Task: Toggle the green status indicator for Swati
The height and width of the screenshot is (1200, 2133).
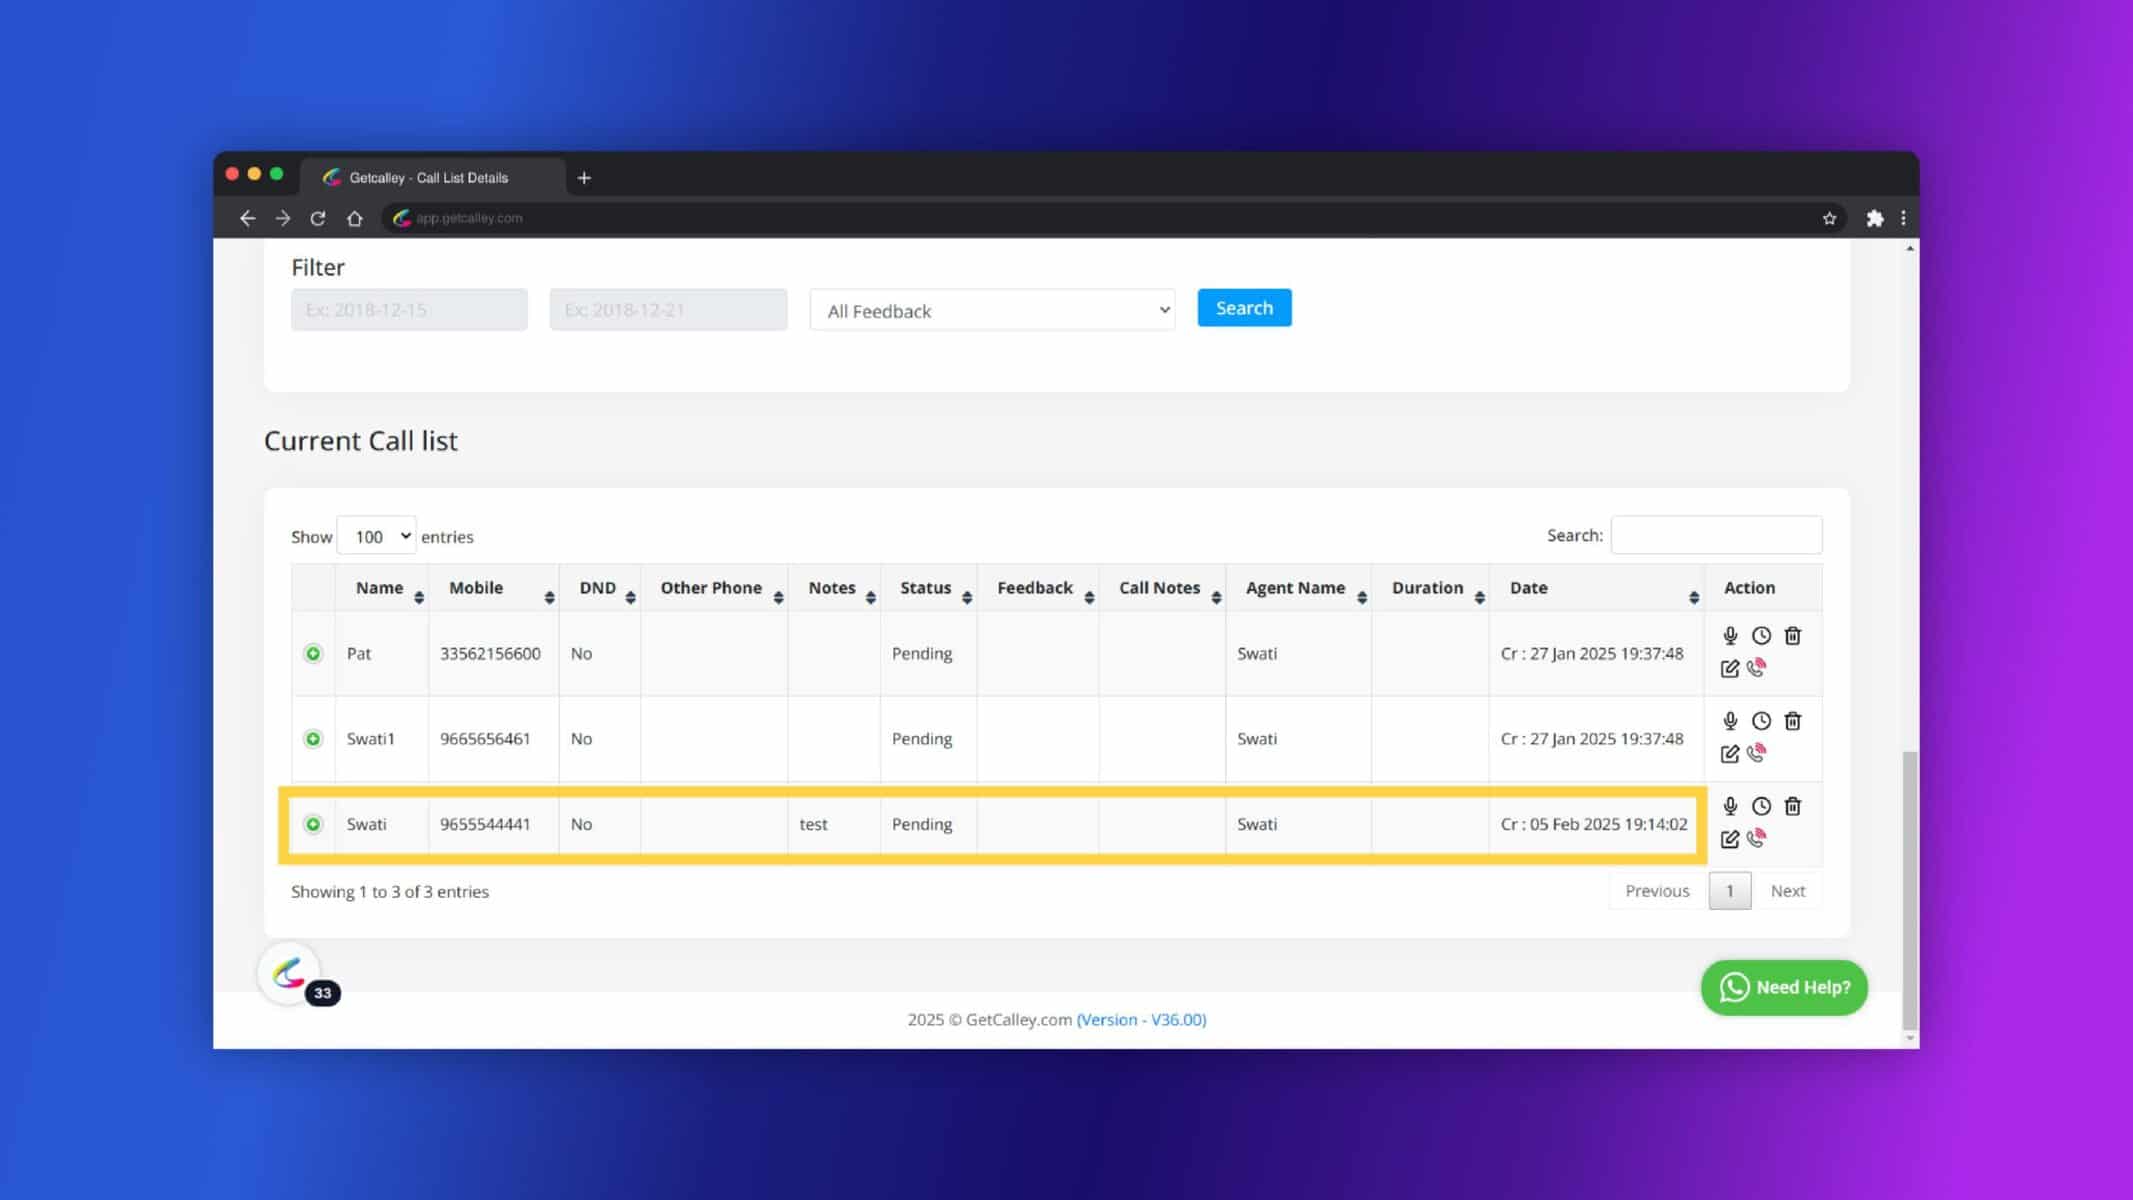Action: coord(312,823)
